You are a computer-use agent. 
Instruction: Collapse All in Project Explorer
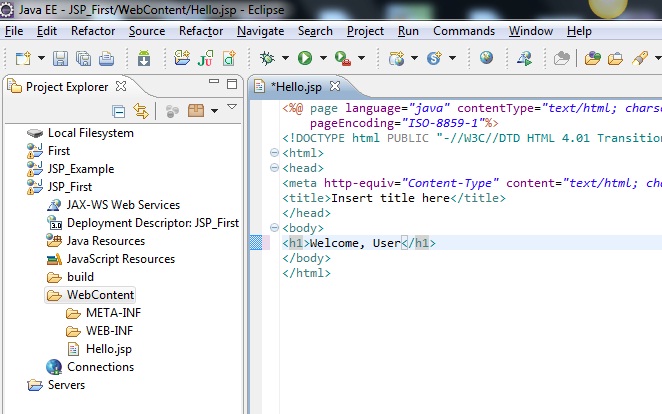tap(119, 111)
